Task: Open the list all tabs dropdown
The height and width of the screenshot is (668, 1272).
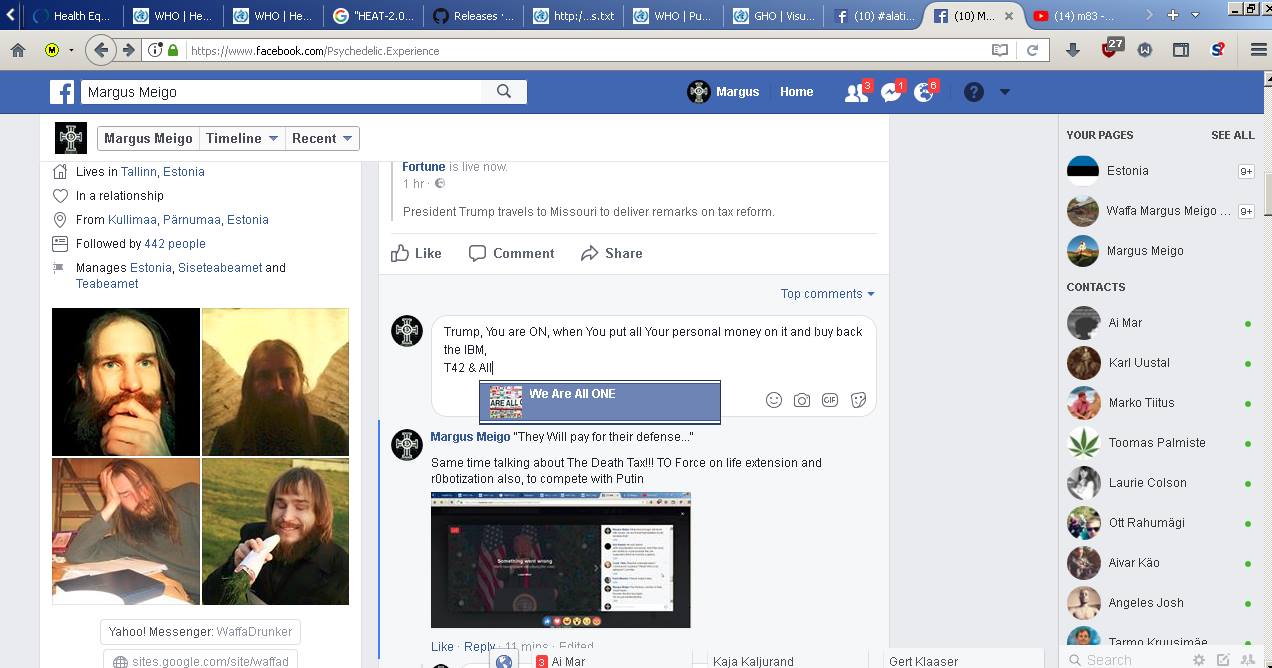Action: click(1195, 15)
